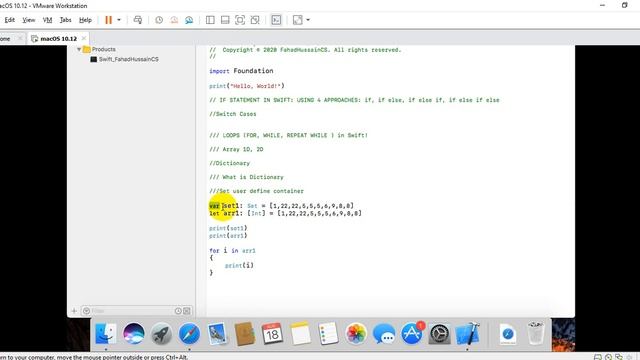Open Xcode from the Dock
Viewport: 640px width, 360px height.
(468, 334)
